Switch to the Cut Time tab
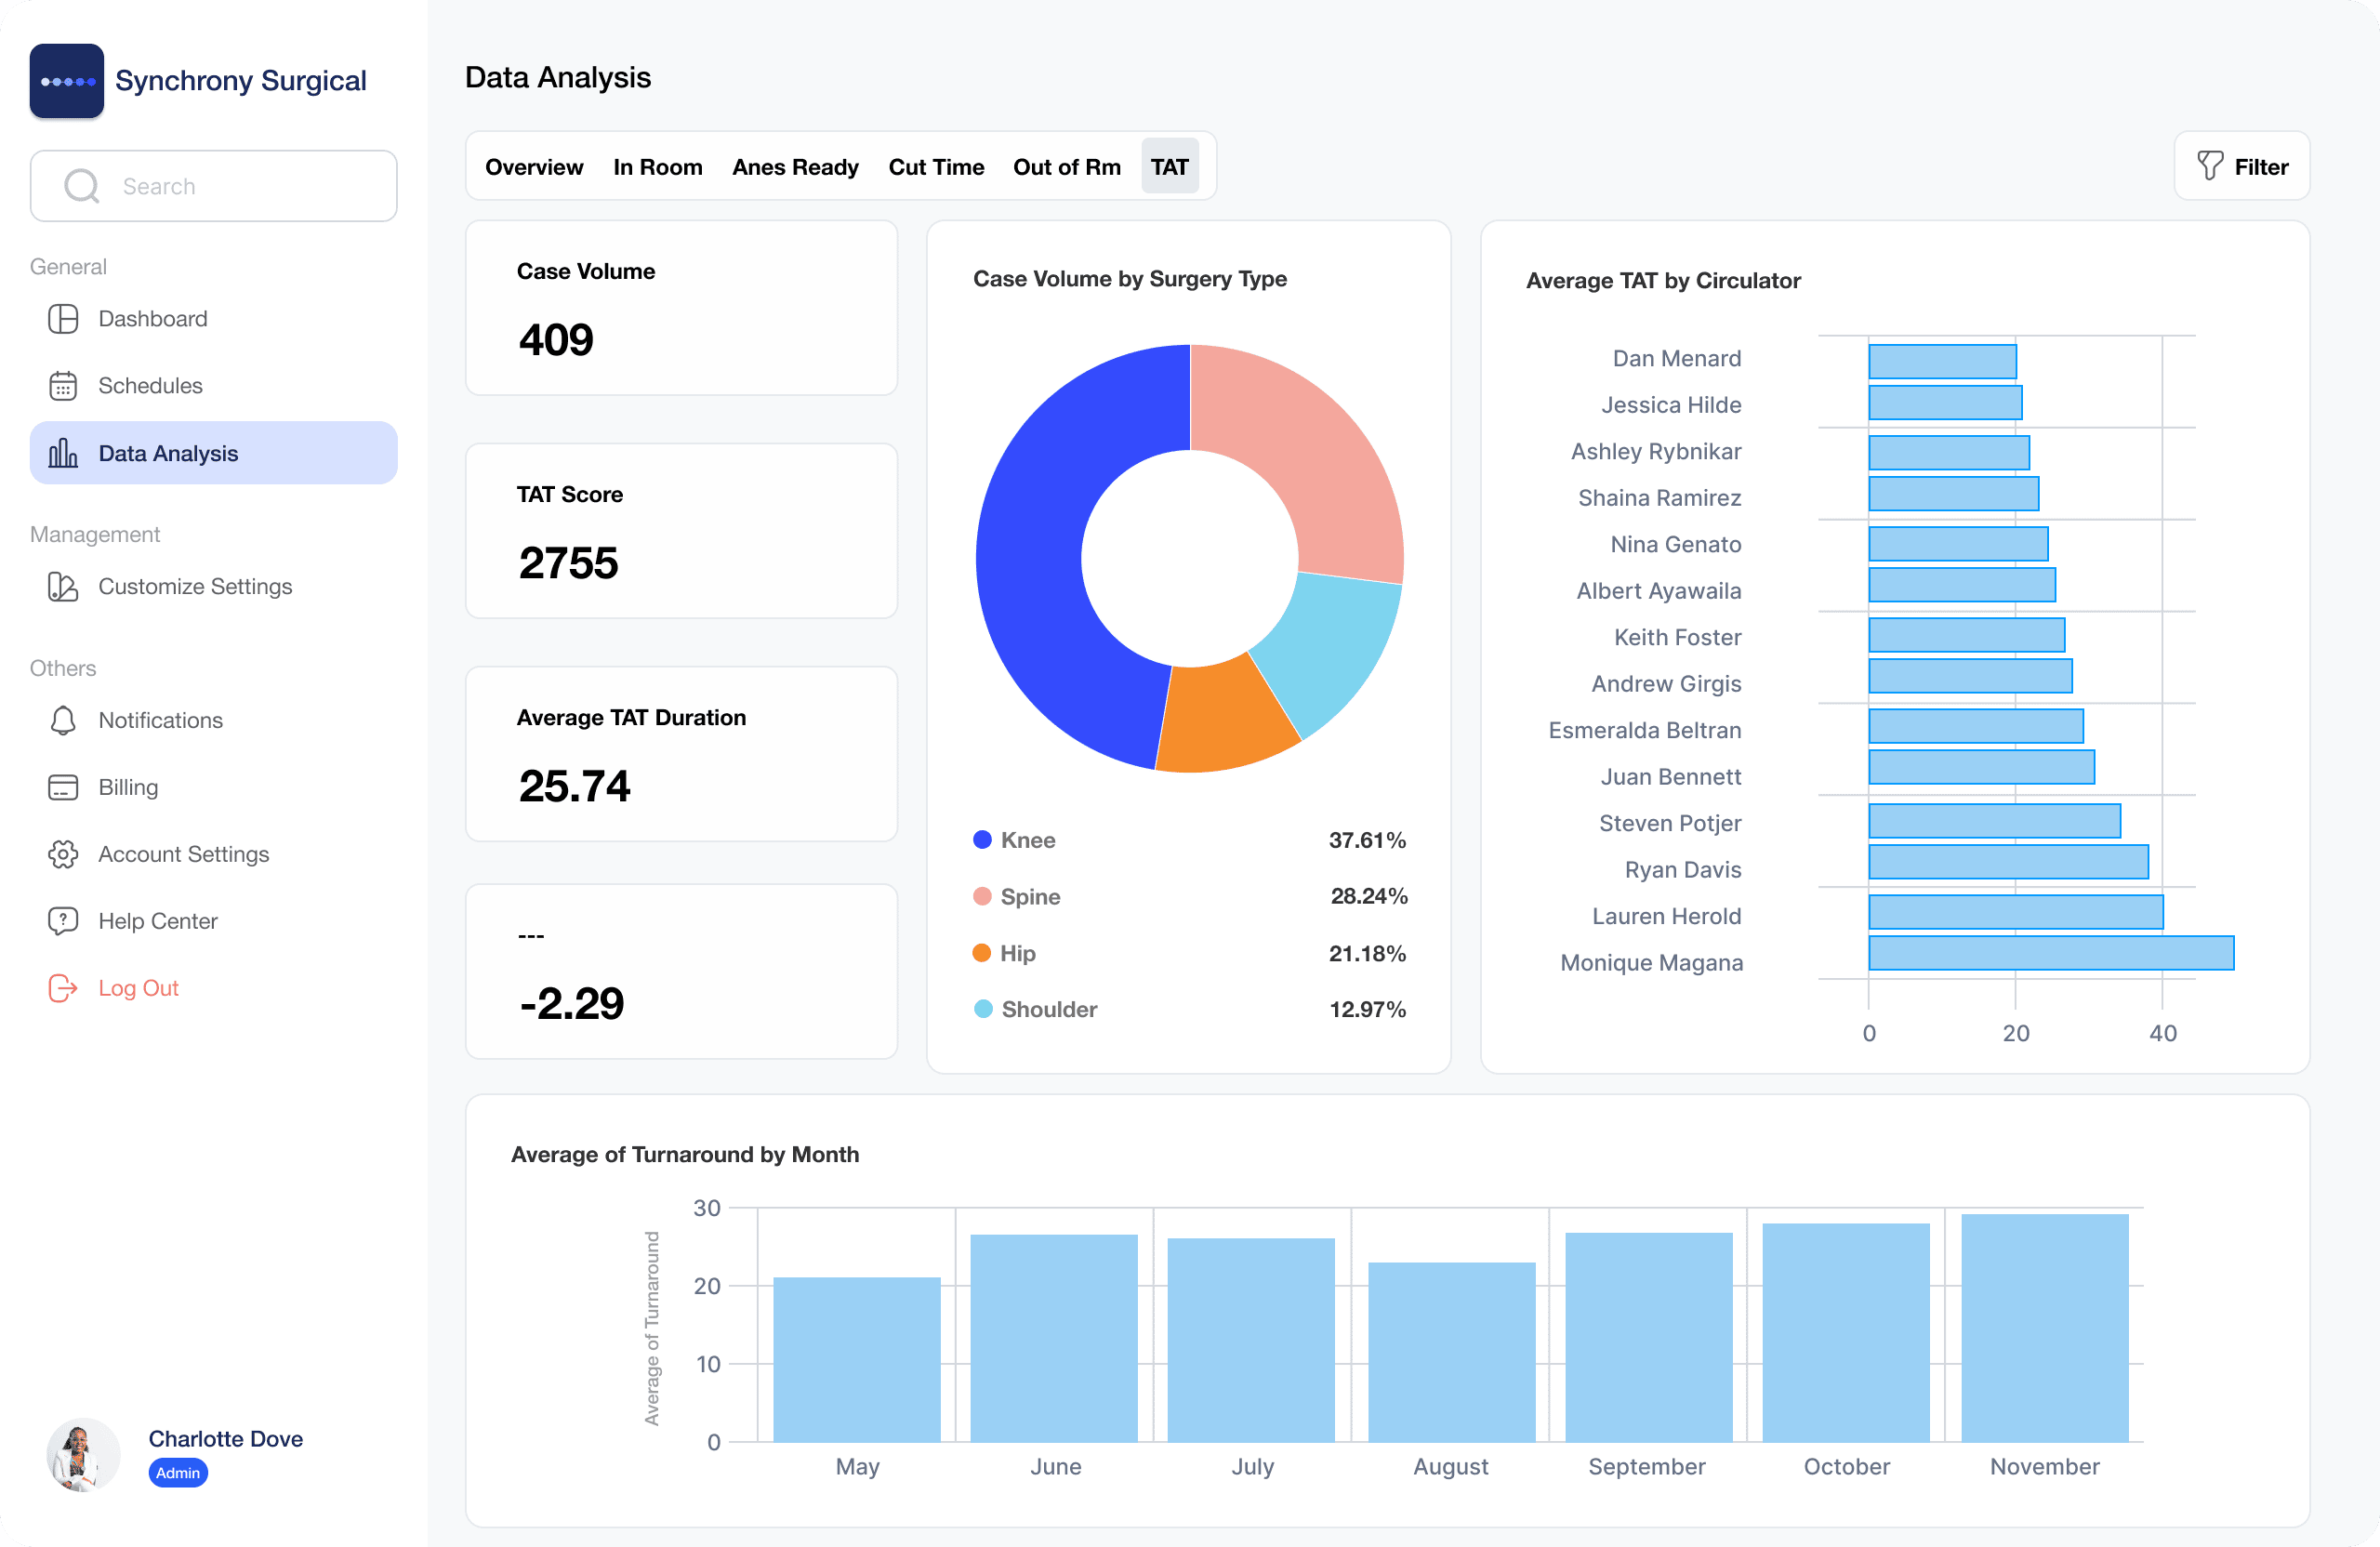 936,167
